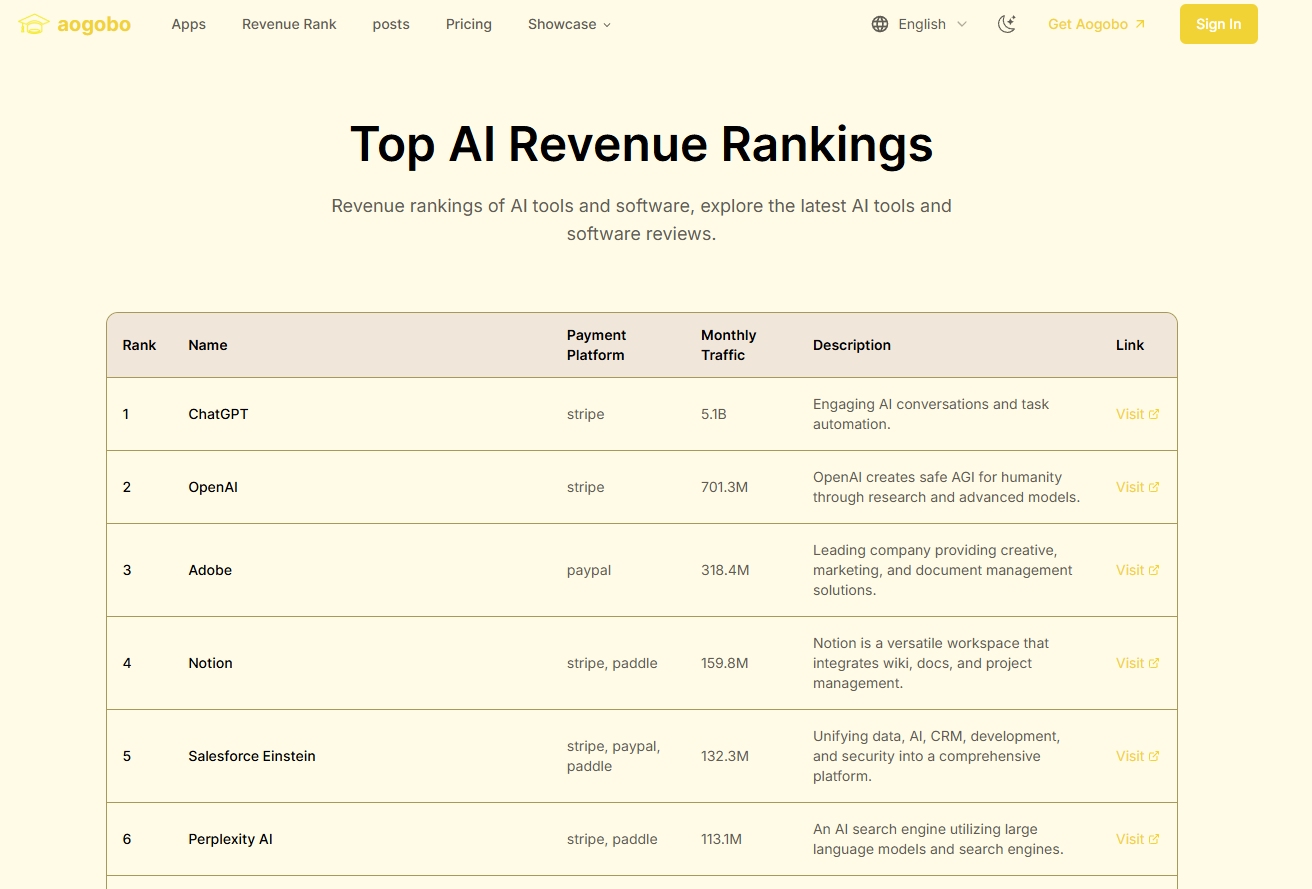Click the globe language icon
The height and width of the screenshot is (889, 1312).
coord(880,24)
